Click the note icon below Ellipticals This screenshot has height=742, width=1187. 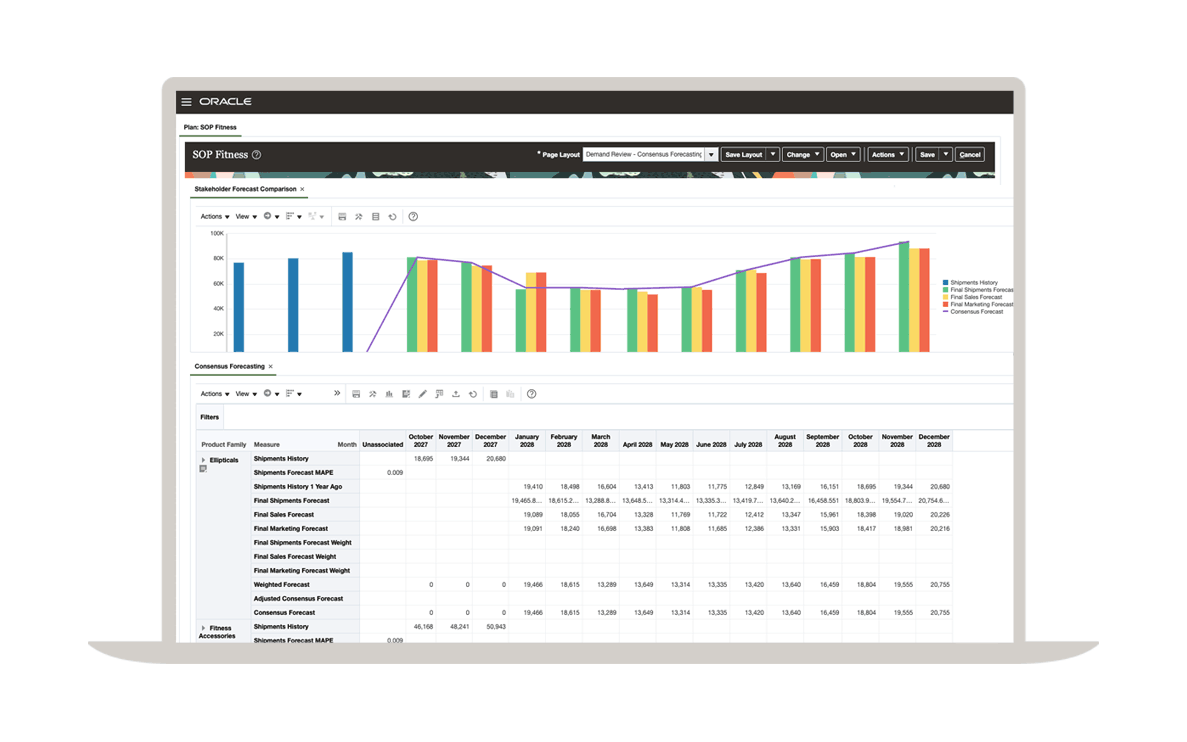203,469
